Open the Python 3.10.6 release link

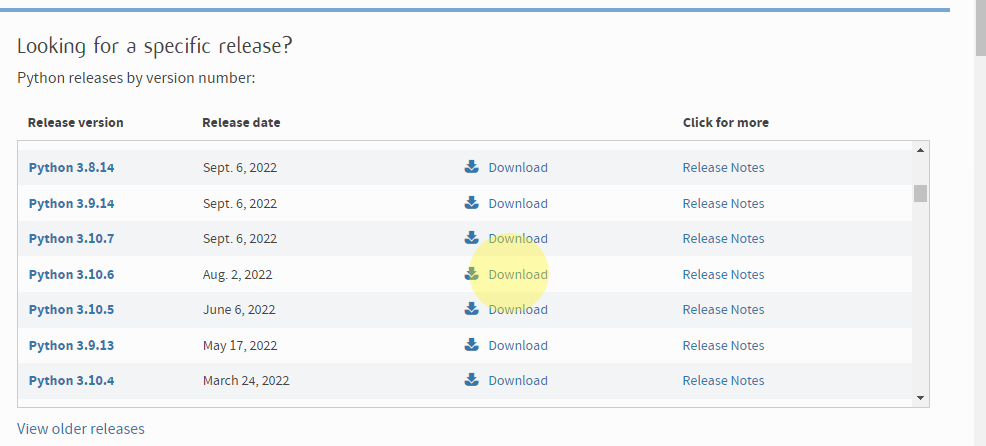point(72,275)
